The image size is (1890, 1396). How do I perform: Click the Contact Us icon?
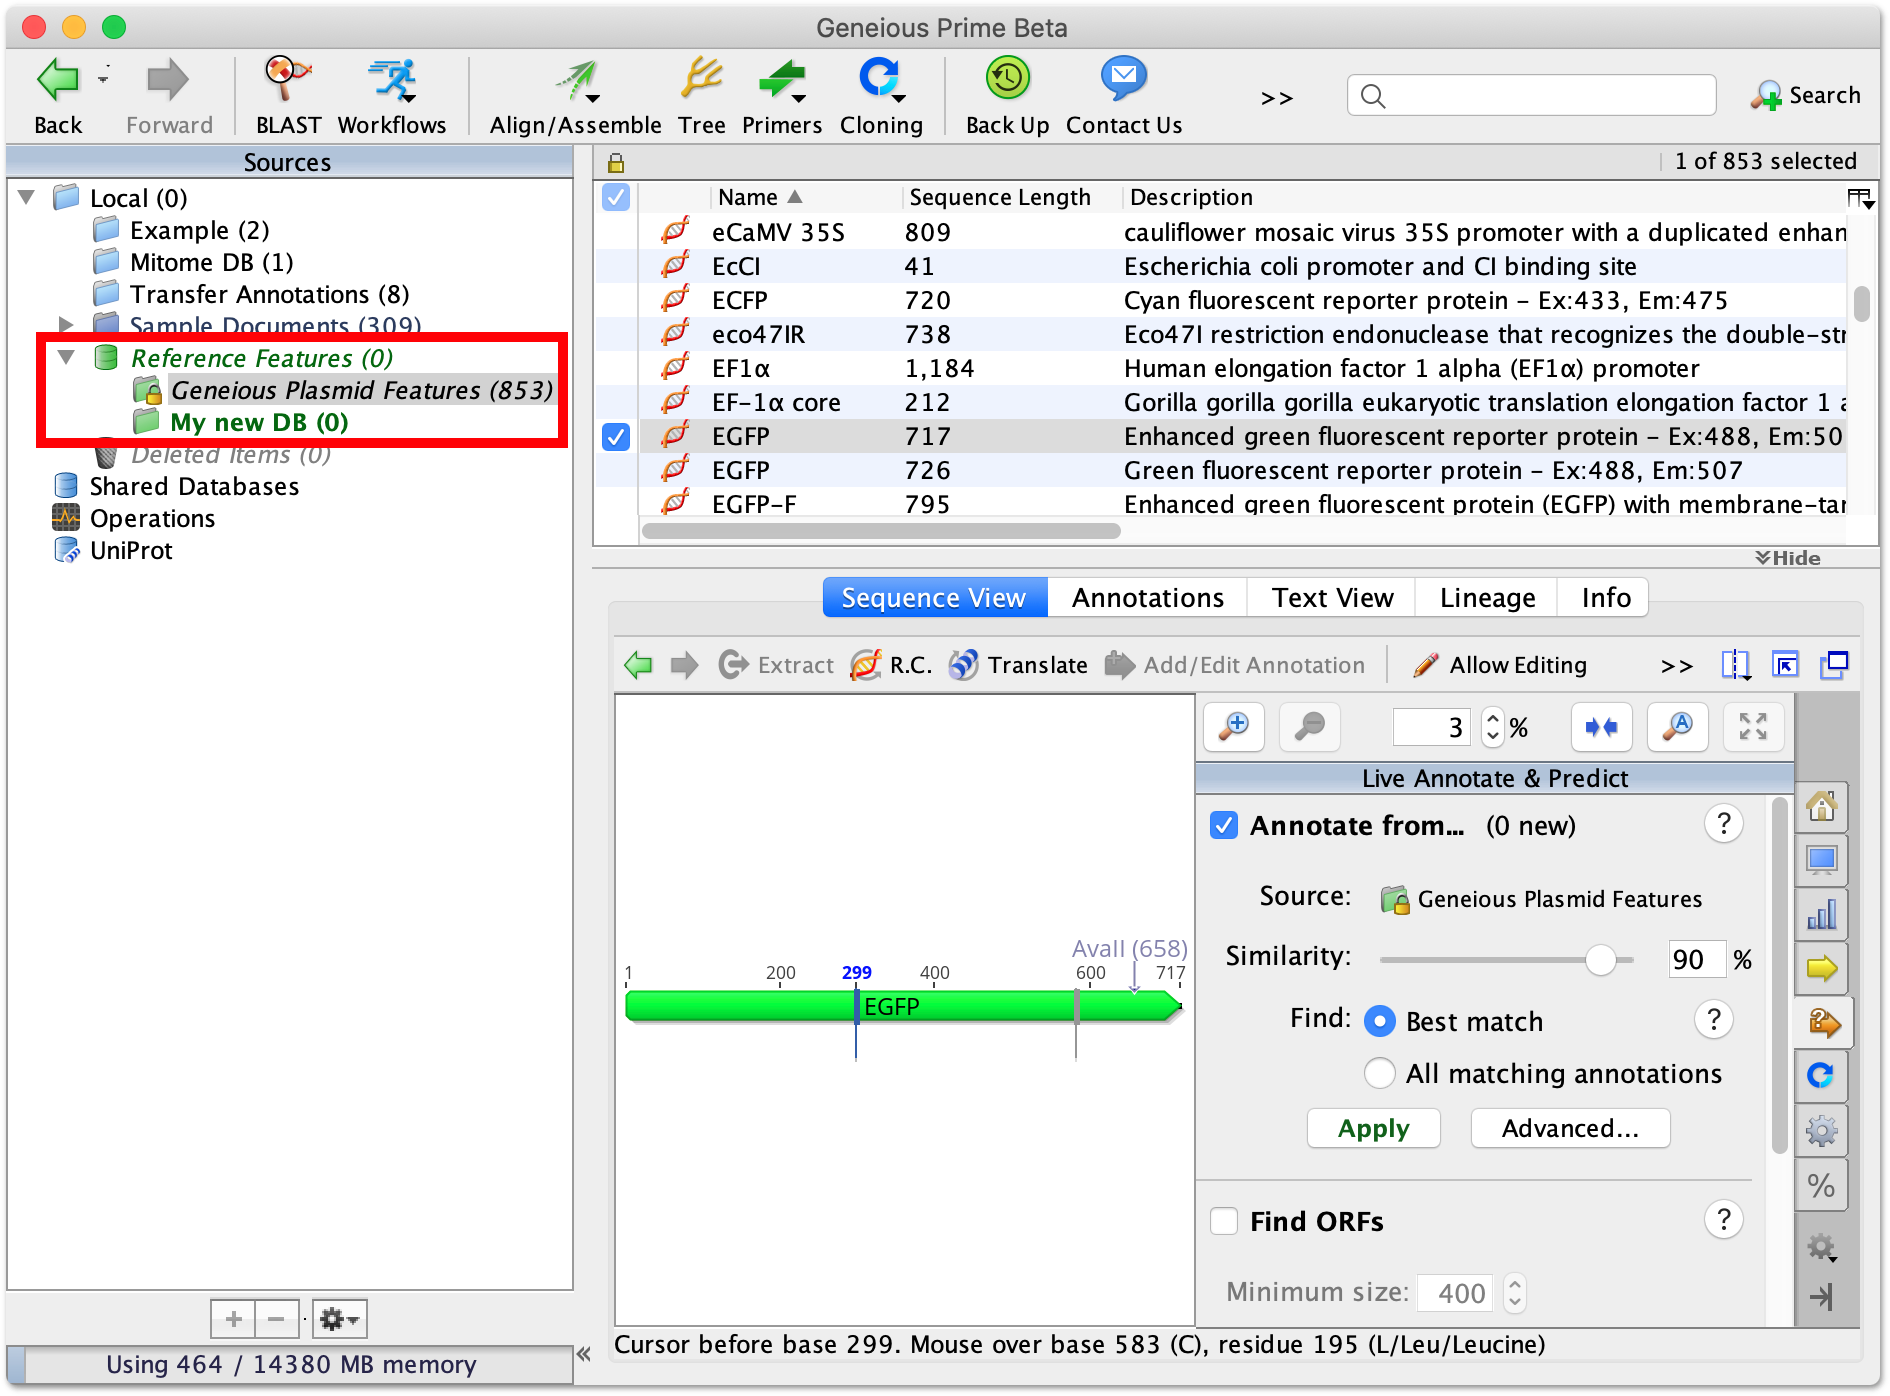point(1124,79)
